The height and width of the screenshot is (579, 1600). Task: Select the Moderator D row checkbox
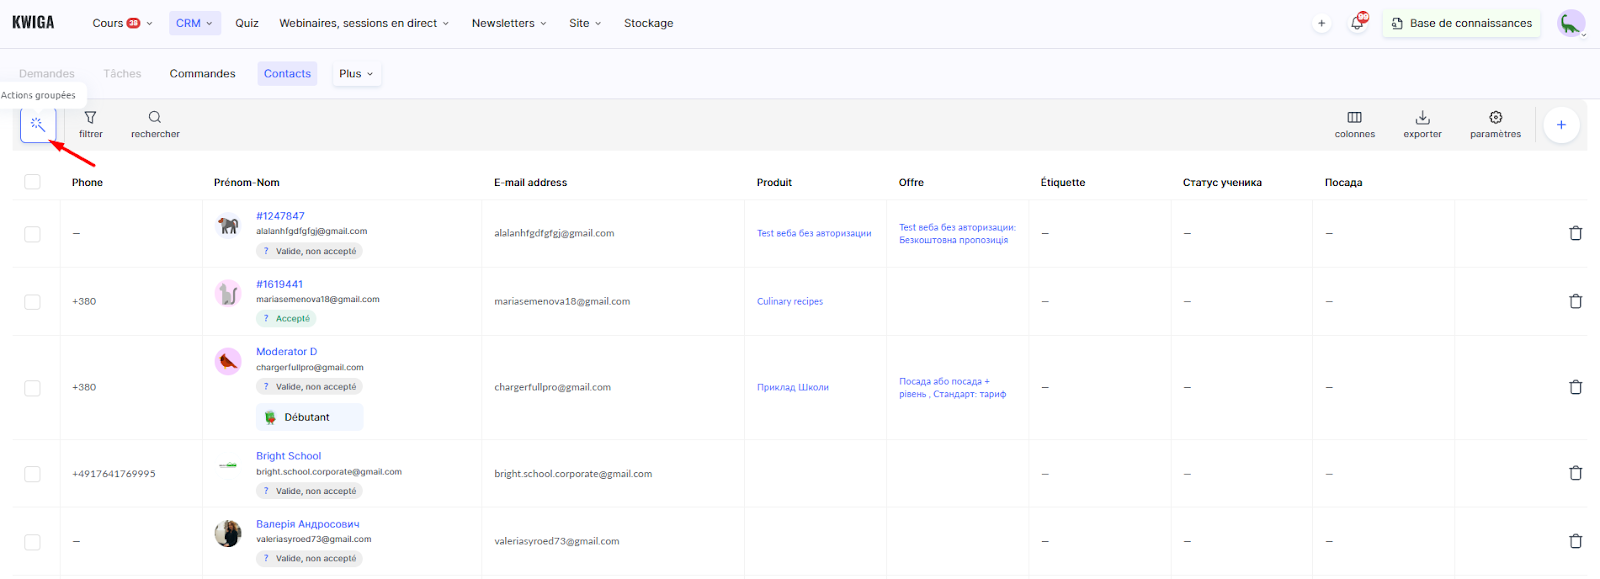(x=33, y=388)
